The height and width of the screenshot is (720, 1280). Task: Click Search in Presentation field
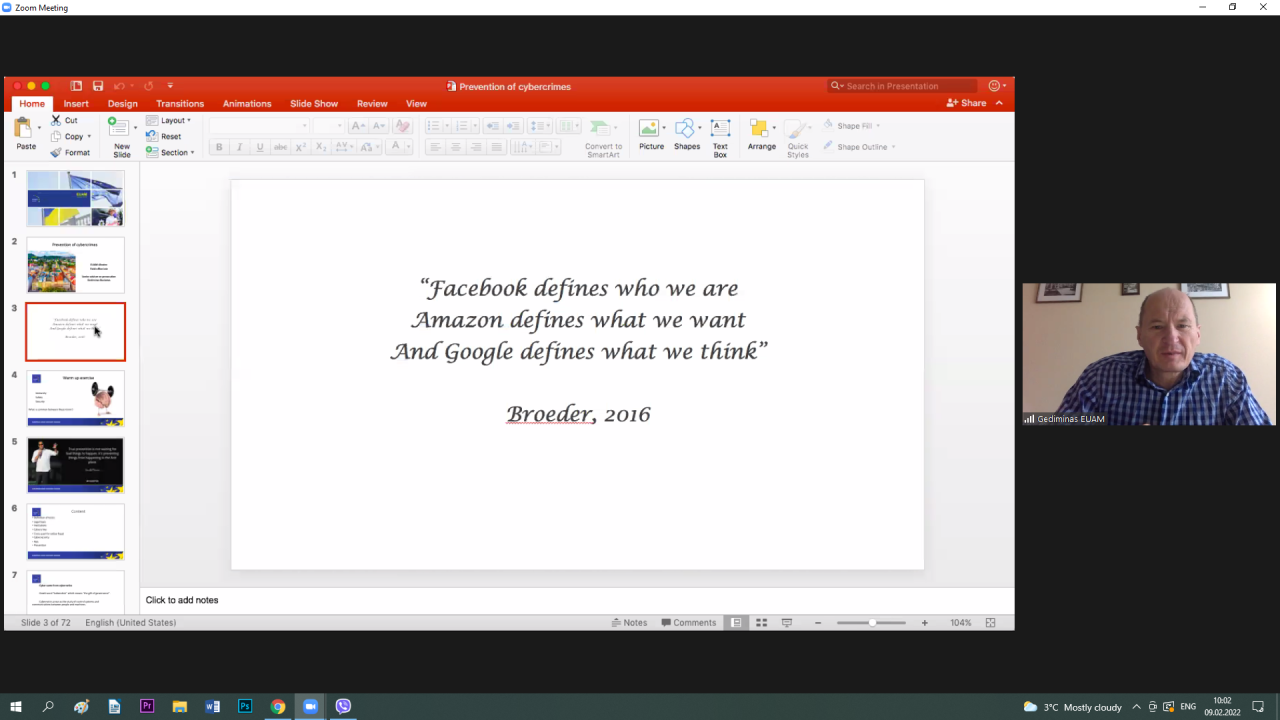pos(903,86)
